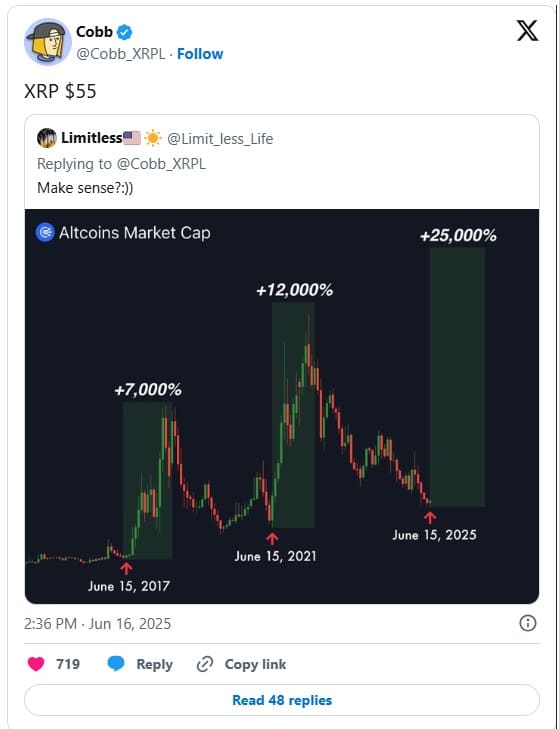Click the 2:36 PM Jun 16, 2025 timestamp

(97, 623)
